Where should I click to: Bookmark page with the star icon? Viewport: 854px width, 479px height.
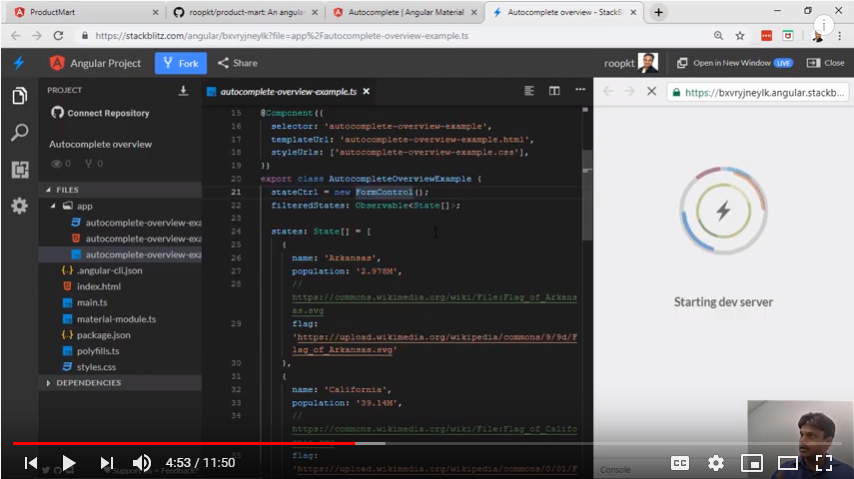(740, 35)
